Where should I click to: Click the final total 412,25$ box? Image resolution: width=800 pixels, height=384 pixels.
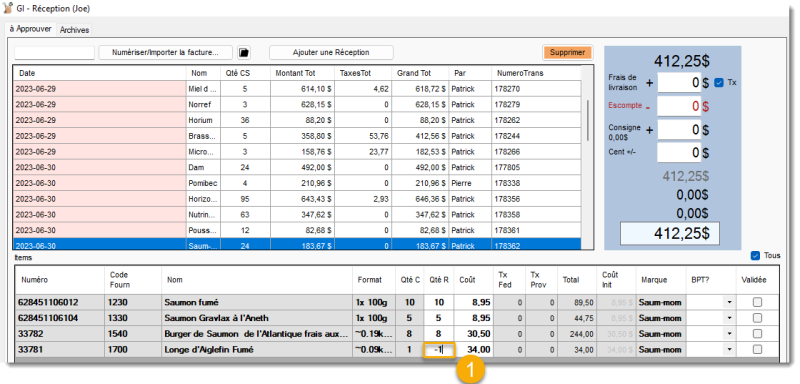coord(669,233)
